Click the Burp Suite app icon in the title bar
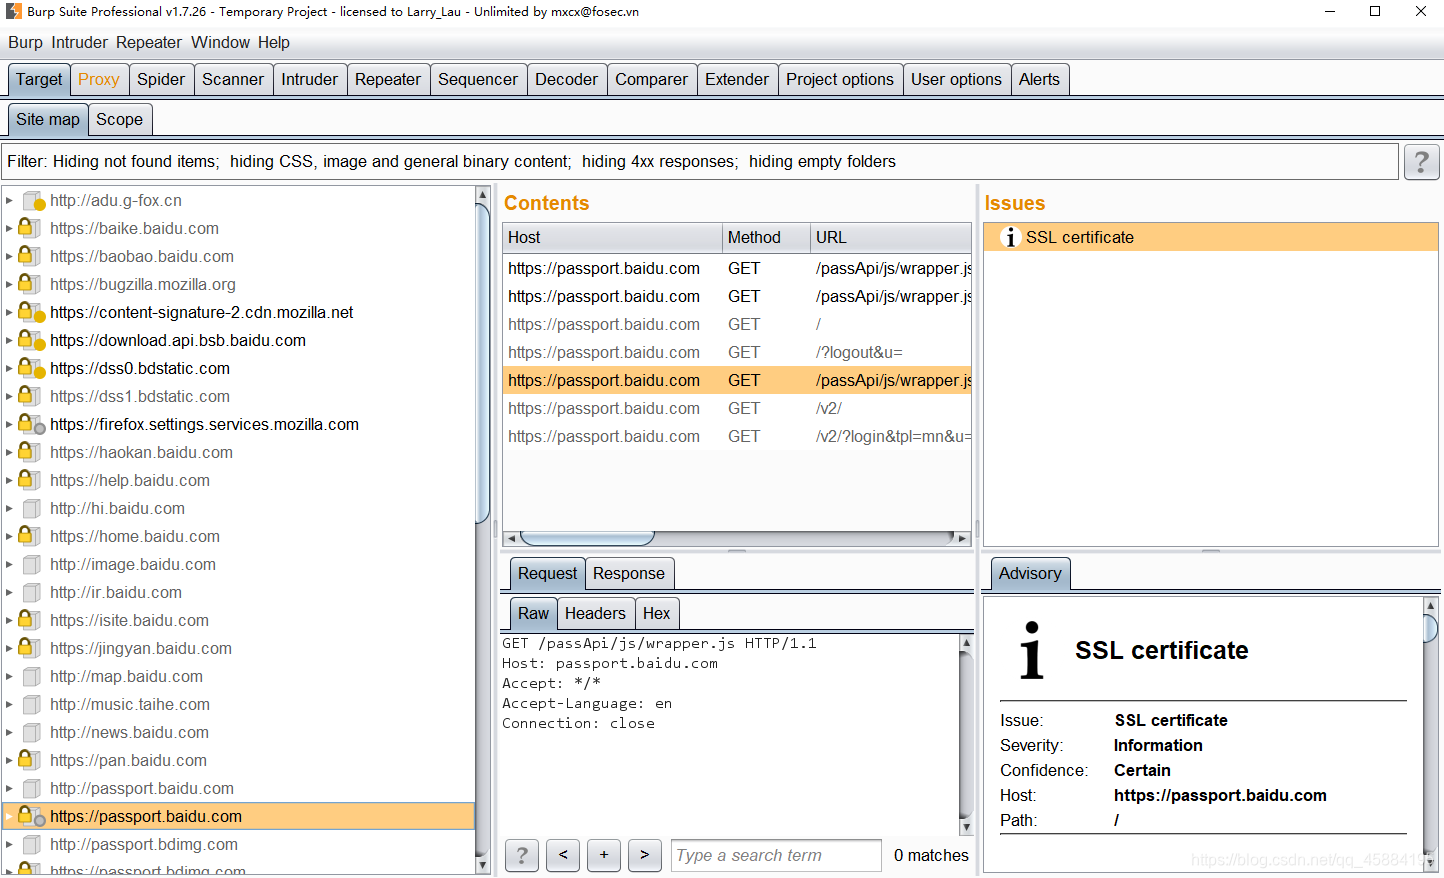1444x878 pixels. [14, 11]
